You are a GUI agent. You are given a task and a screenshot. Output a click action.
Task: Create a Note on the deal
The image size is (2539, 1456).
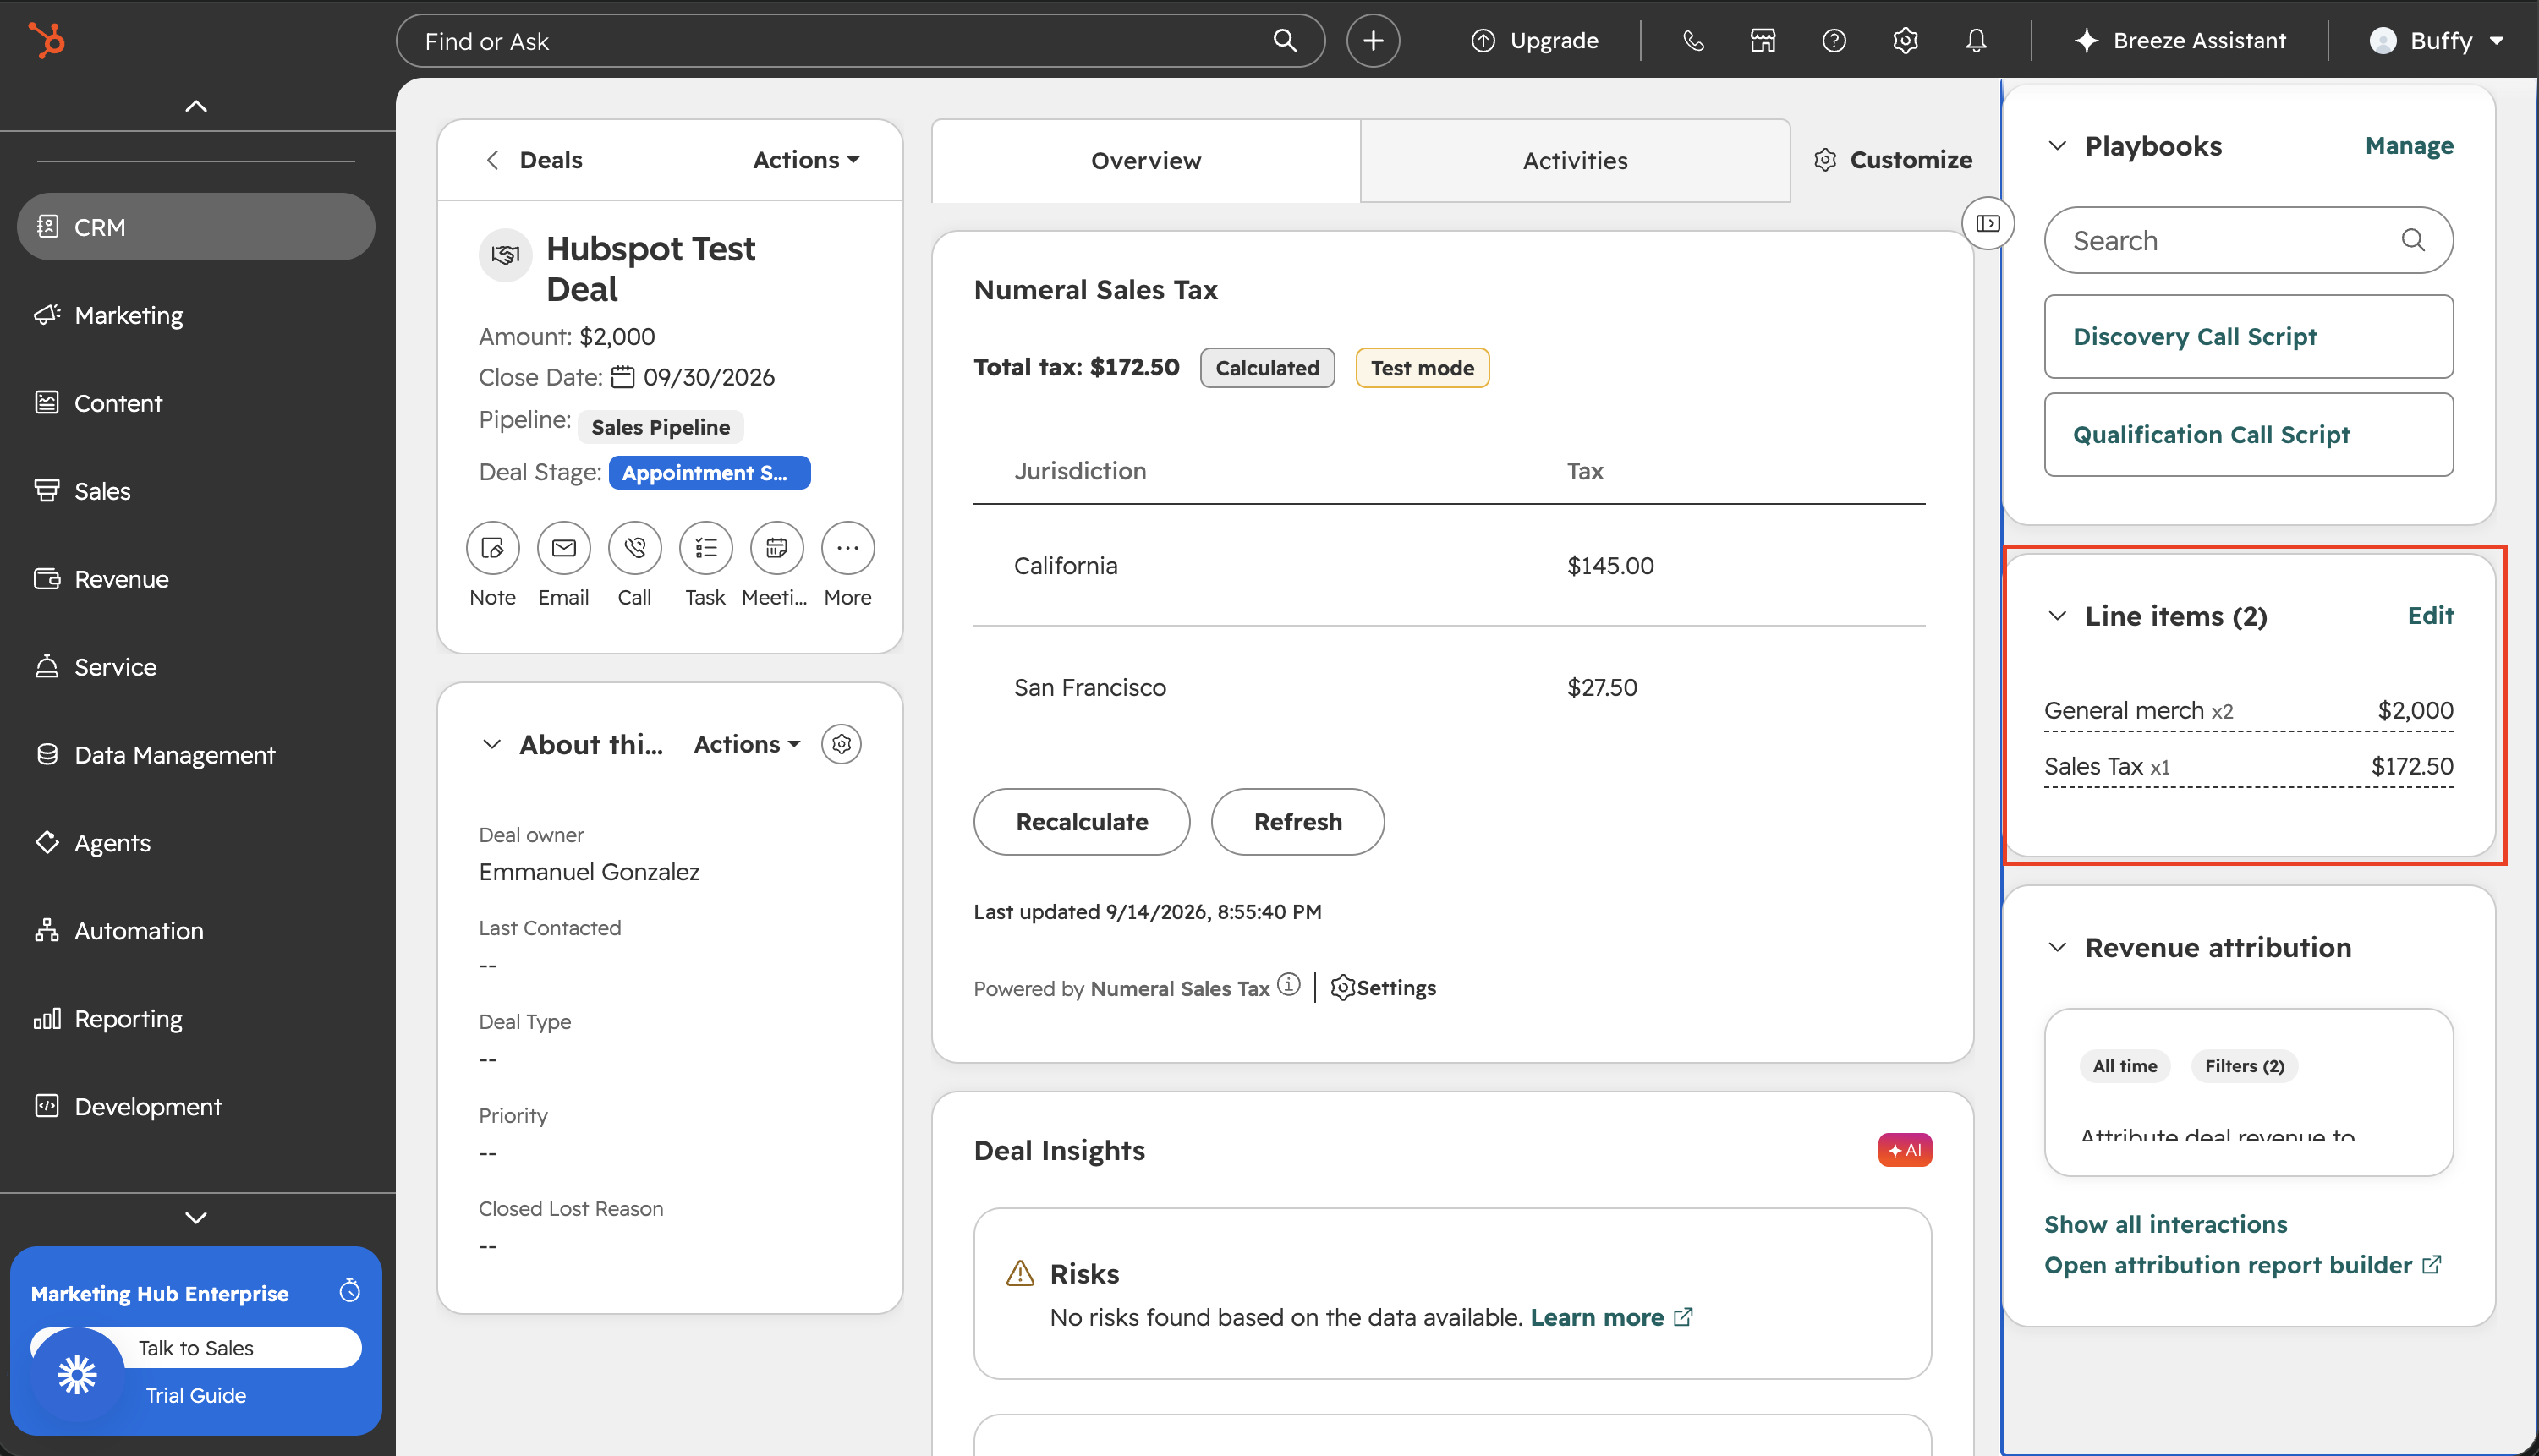click(493, 548)
